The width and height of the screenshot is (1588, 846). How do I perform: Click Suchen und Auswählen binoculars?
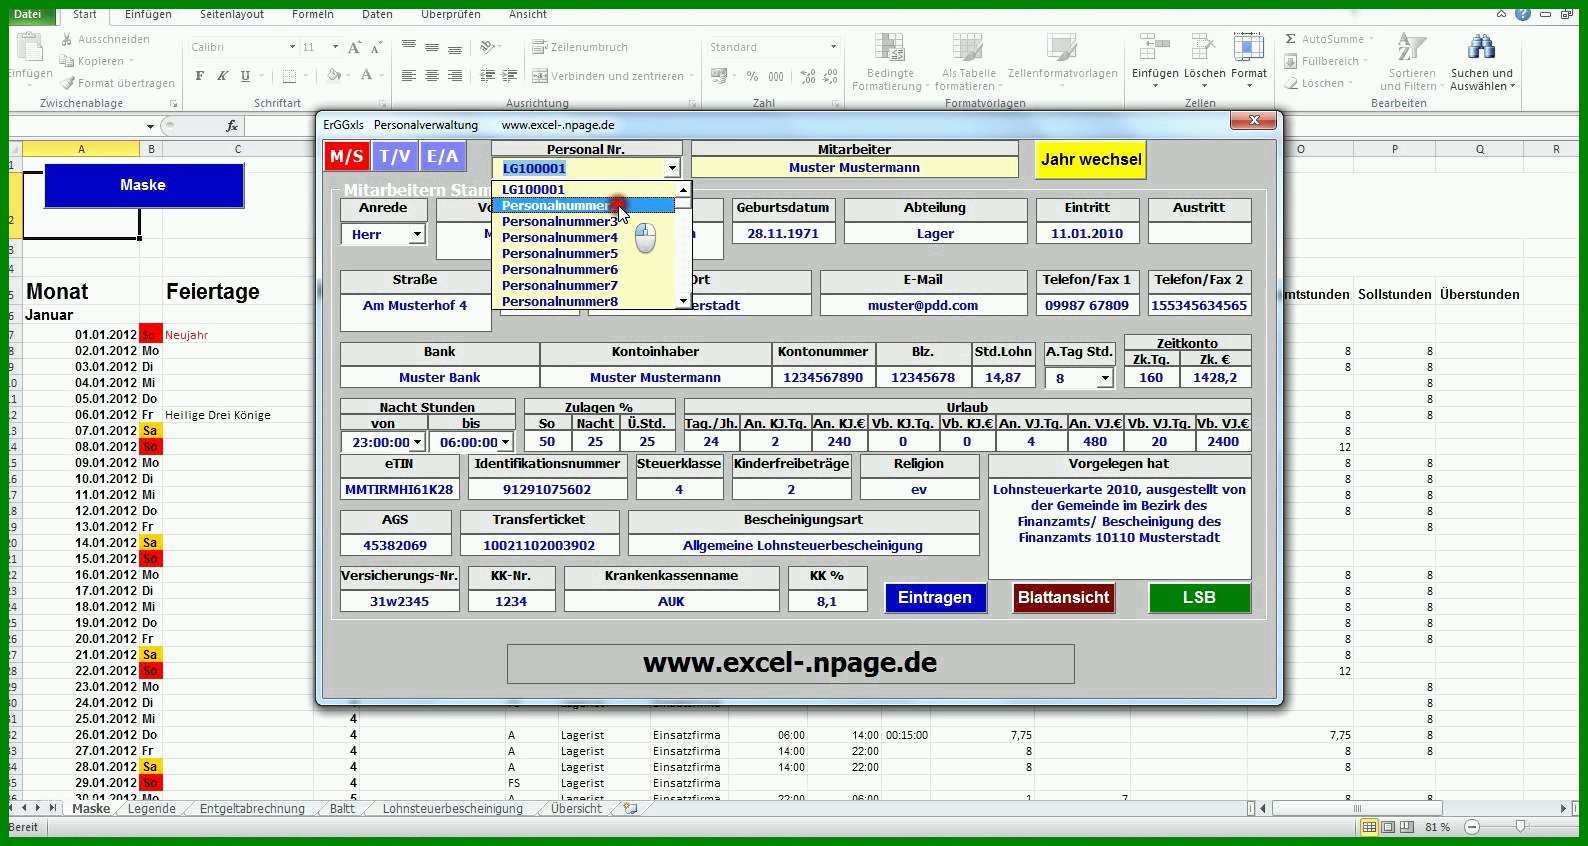point(1481,48)
